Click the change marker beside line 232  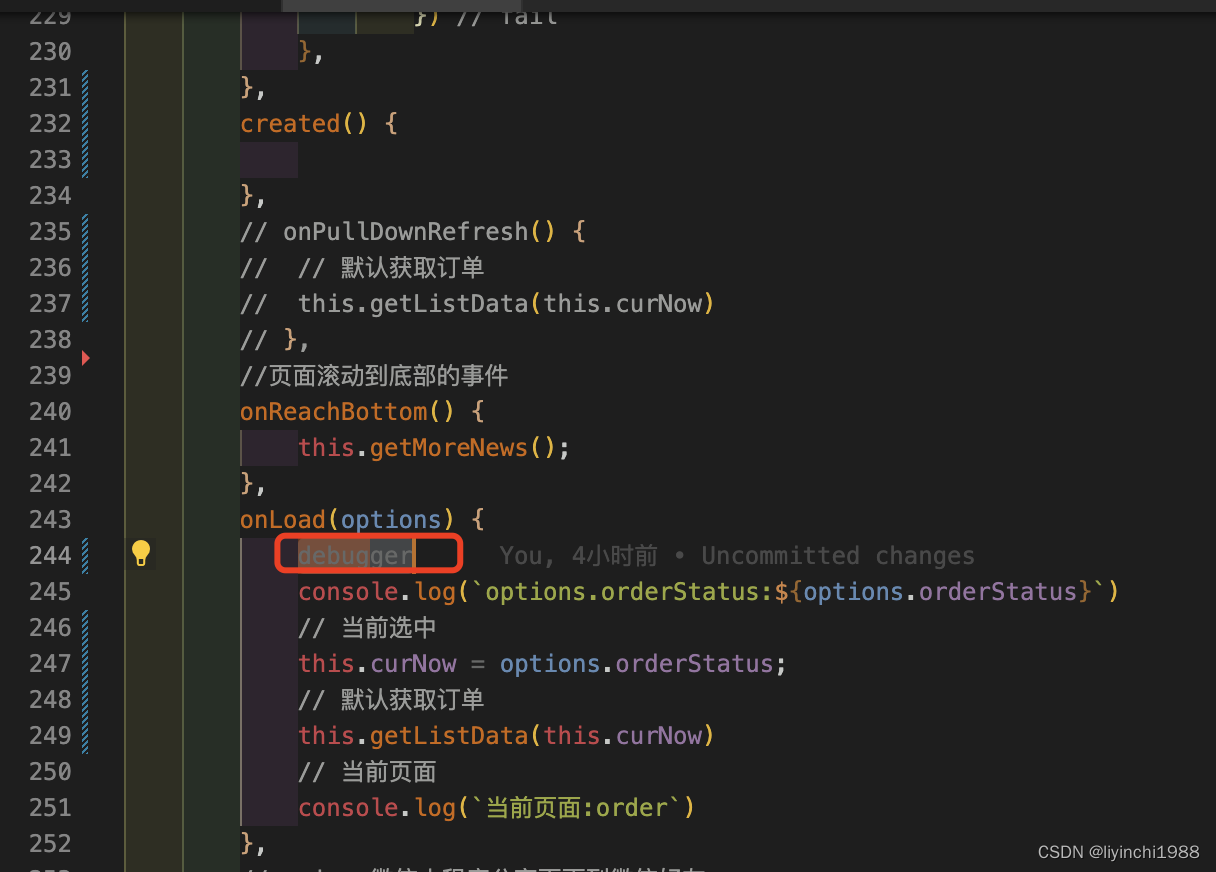coord(85,123)
